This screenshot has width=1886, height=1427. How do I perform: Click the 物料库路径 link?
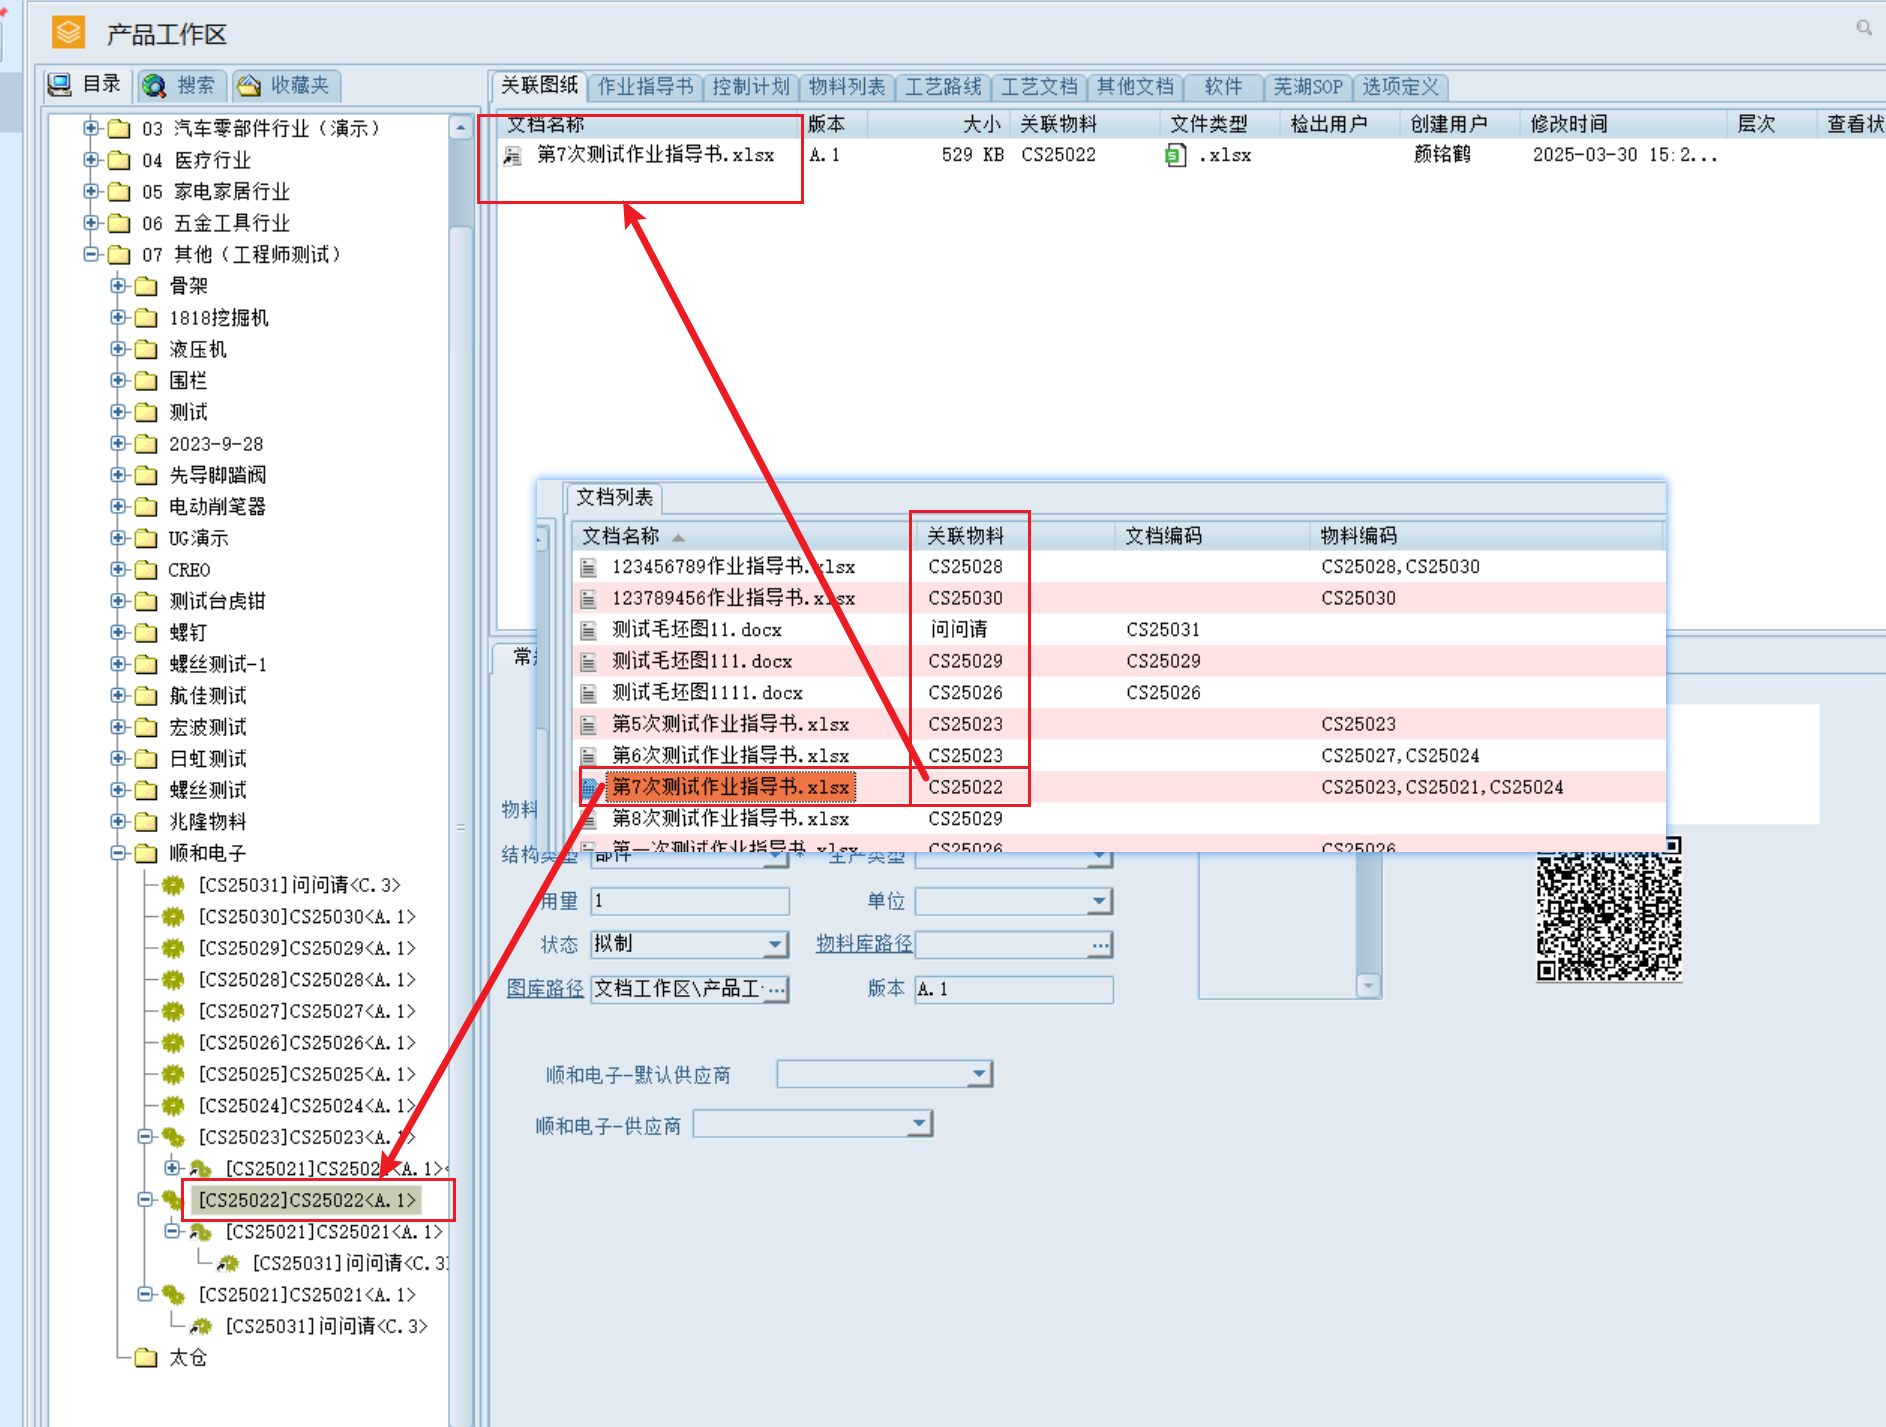pyautogui.click(x=864, y=944)
